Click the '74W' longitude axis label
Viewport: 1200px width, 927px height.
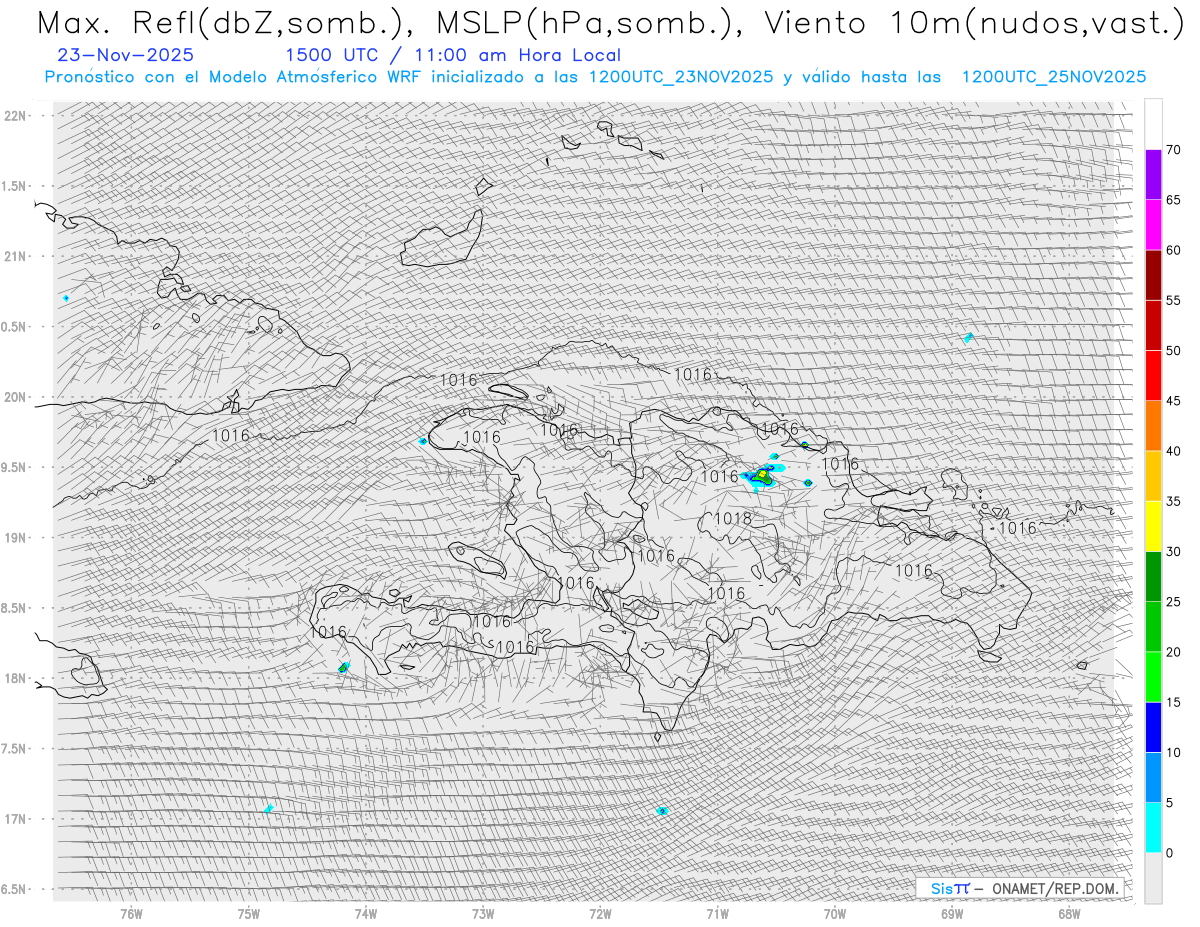tap(366, 913)
